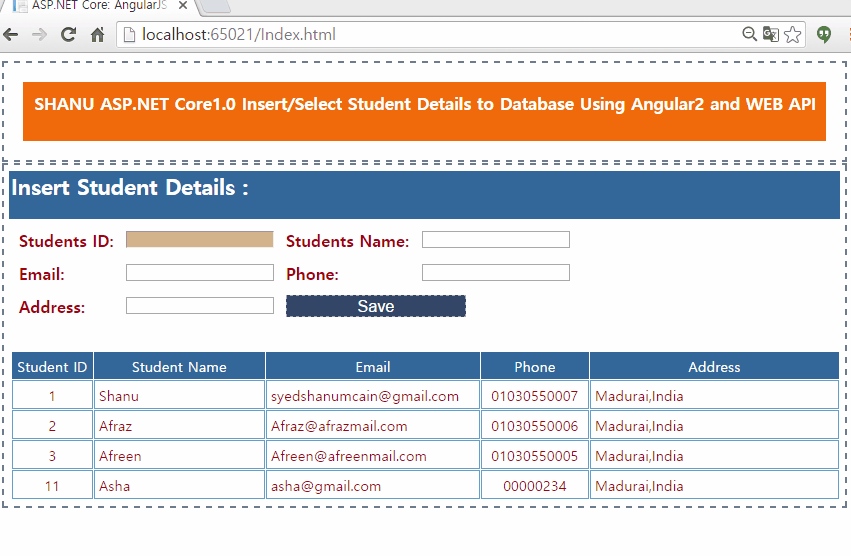Click student ID 3 cell
The height and width of the screenshot is (556, 851).
pos(52,456)
